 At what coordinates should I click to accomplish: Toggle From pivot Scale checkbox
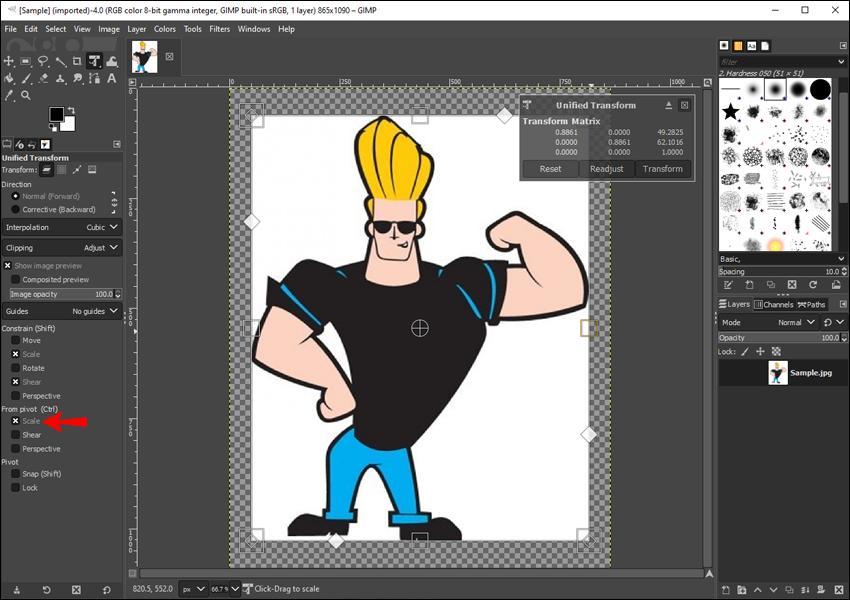coord(15,421)
